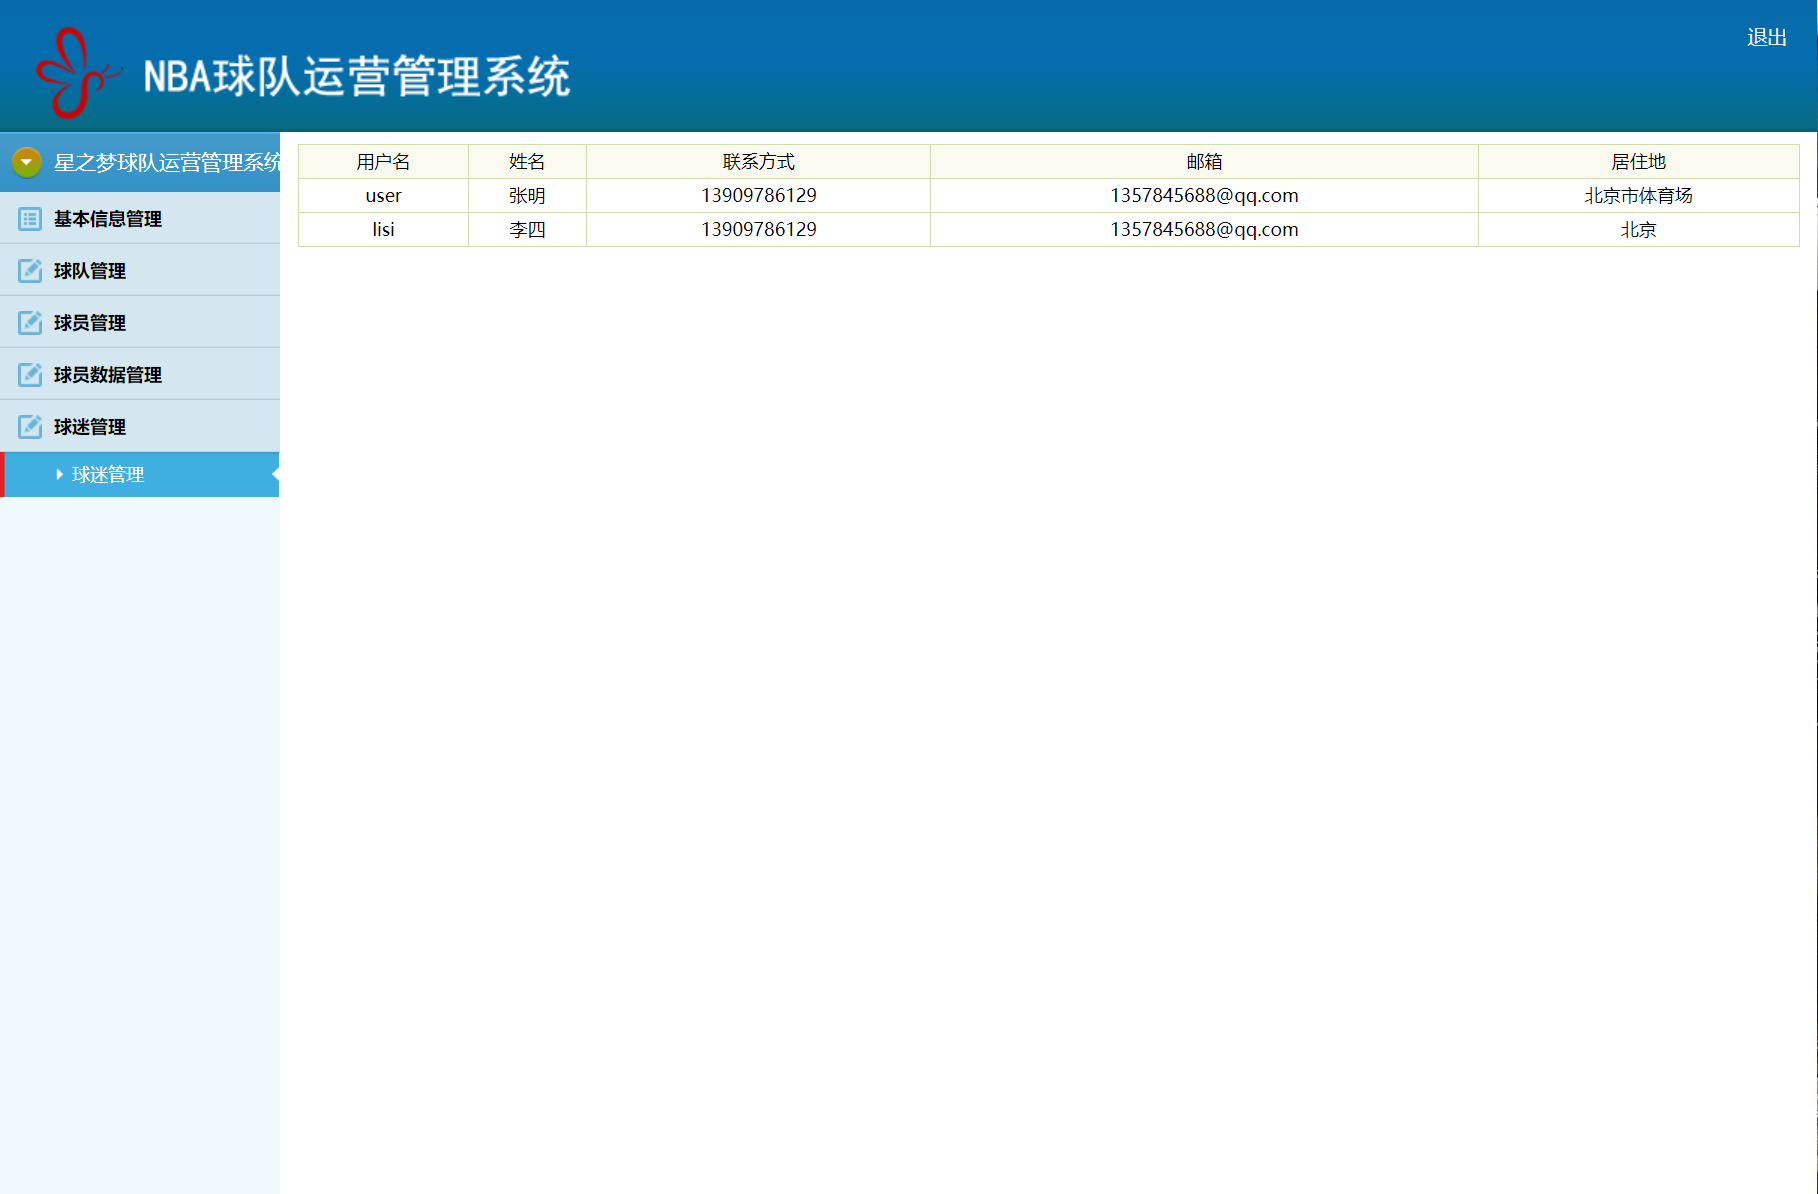
Task: Click the 退出 logout link
Action: click(x=1767, y=36)
